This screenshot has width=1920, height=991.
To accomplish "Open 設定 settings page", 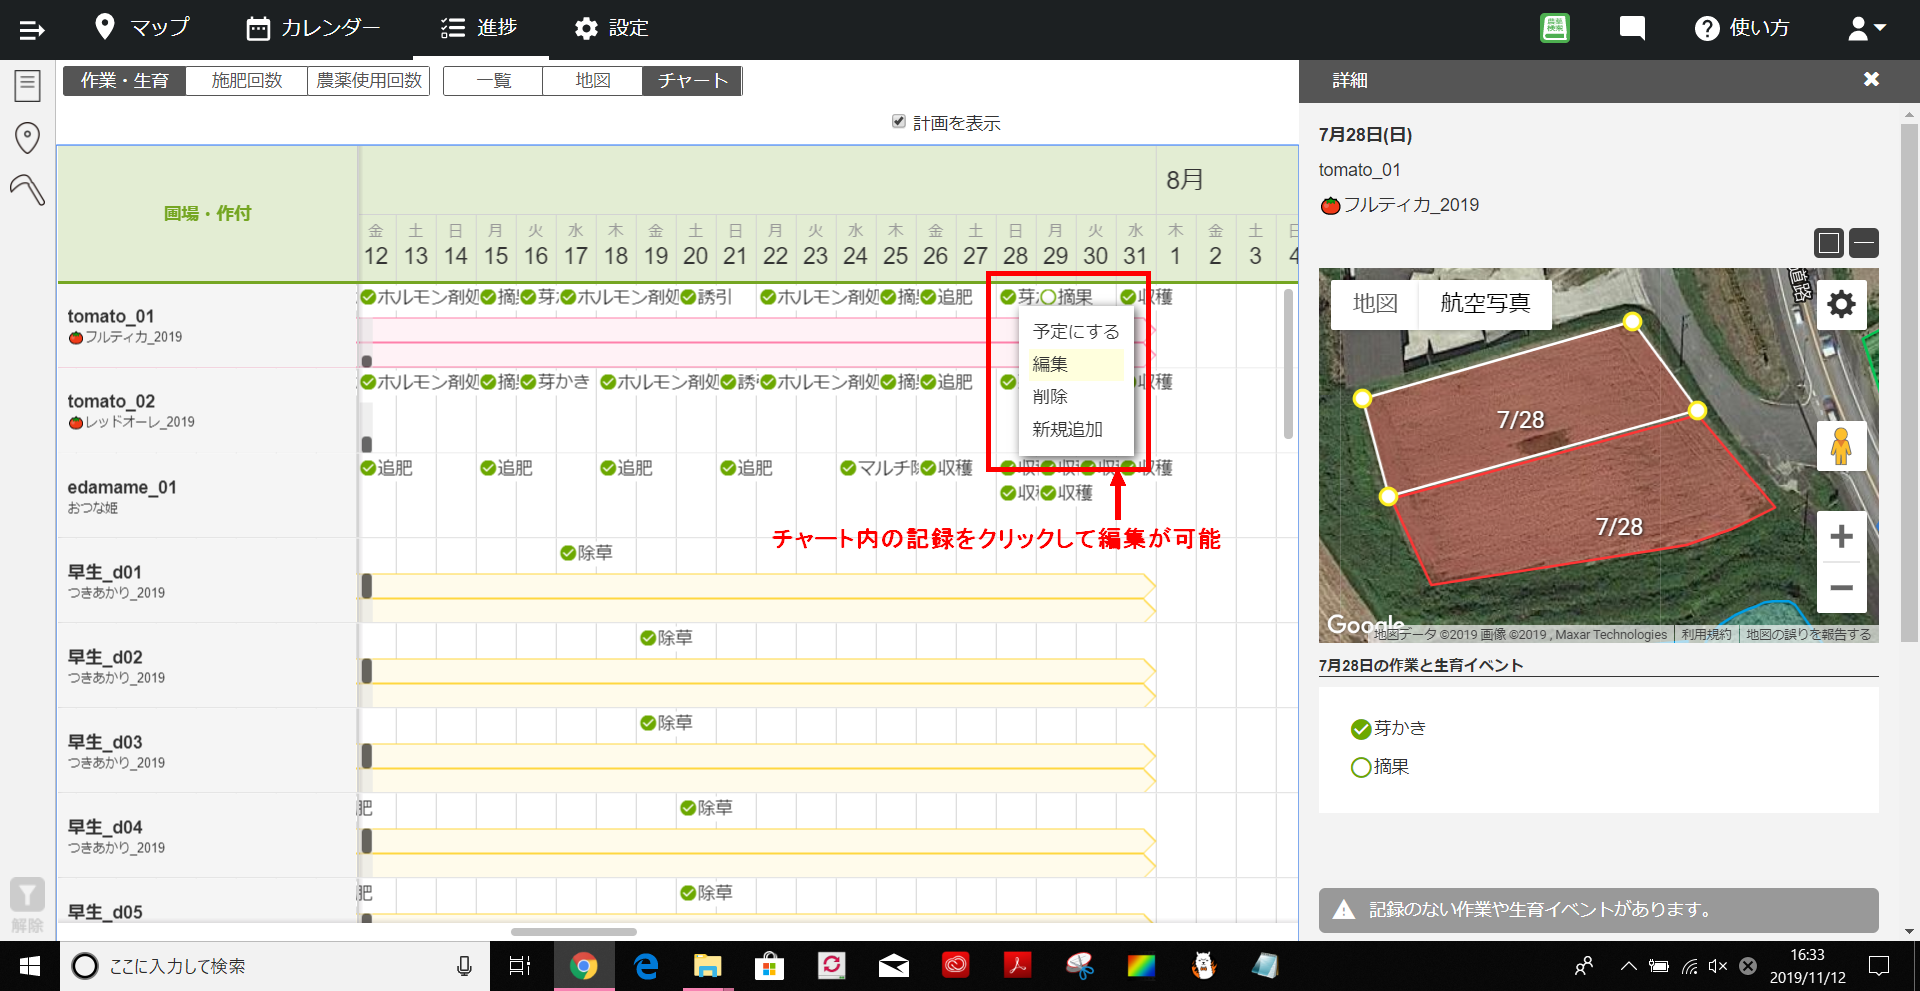I will [612, 28].
